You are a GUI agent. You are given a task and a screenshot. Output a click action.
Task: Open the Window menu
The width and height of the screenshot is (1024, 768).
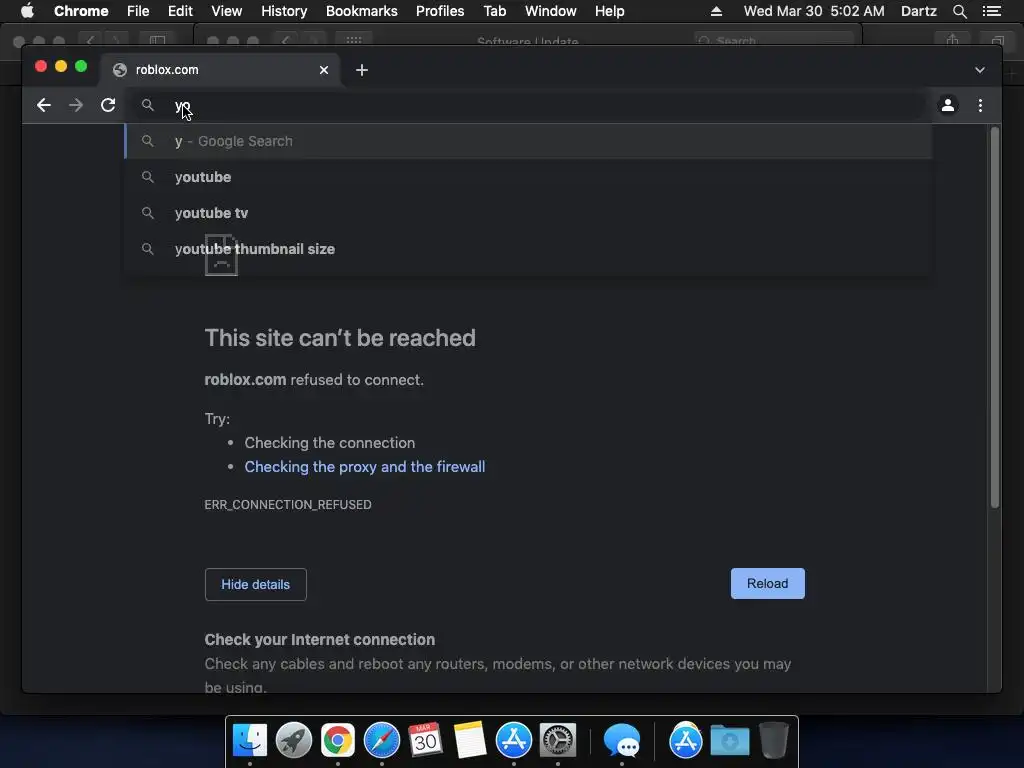click(x=551, y=11)
